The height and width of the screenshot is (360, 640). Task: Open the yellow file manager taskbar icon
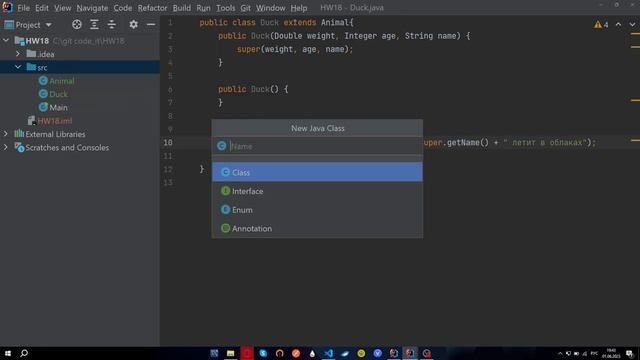point(231,353)
